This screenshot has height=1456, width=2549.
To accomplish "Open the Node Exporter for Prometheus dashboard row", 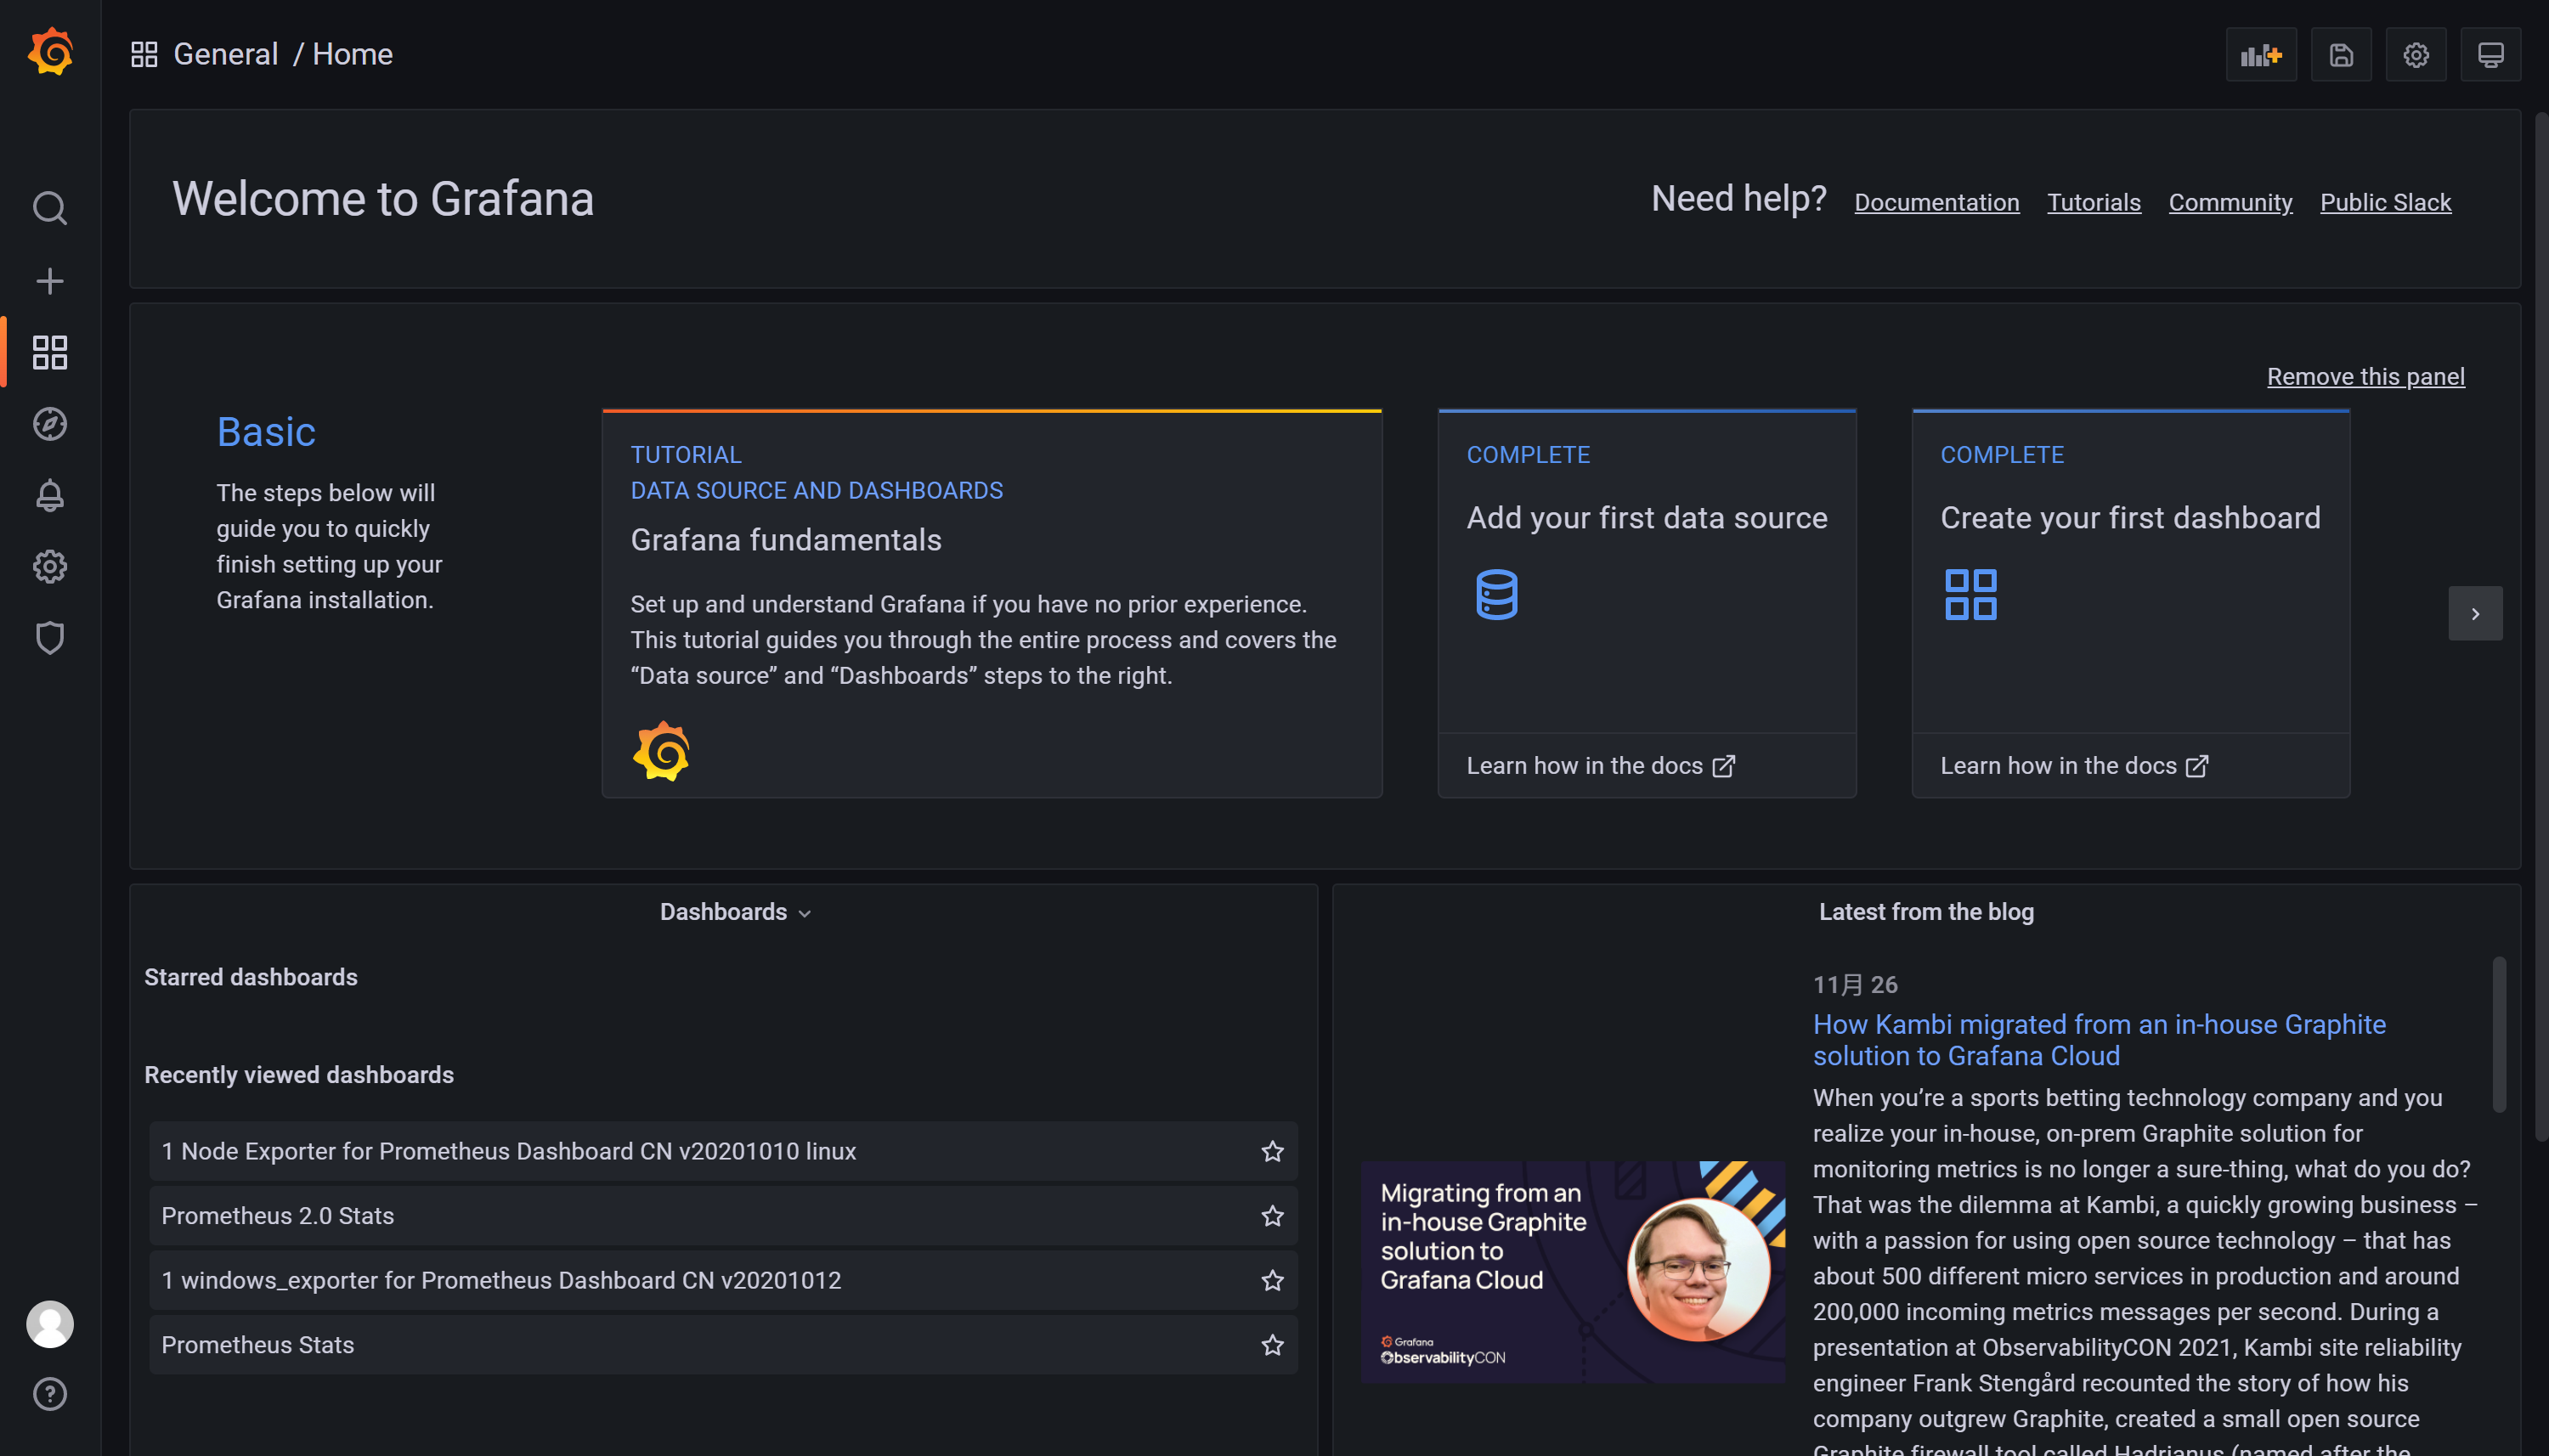I will [x=723, y=1151].
